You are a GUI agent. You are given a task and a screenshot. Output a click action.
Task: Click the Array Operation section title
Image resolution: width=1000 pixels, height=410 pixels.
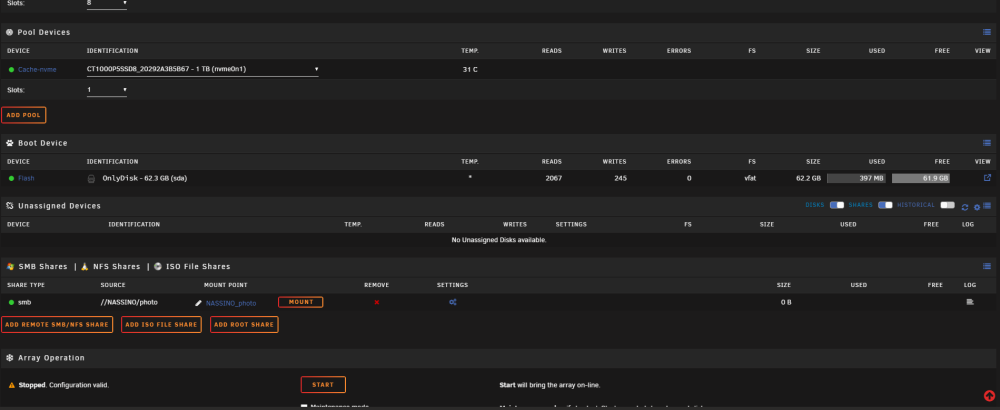51,358
